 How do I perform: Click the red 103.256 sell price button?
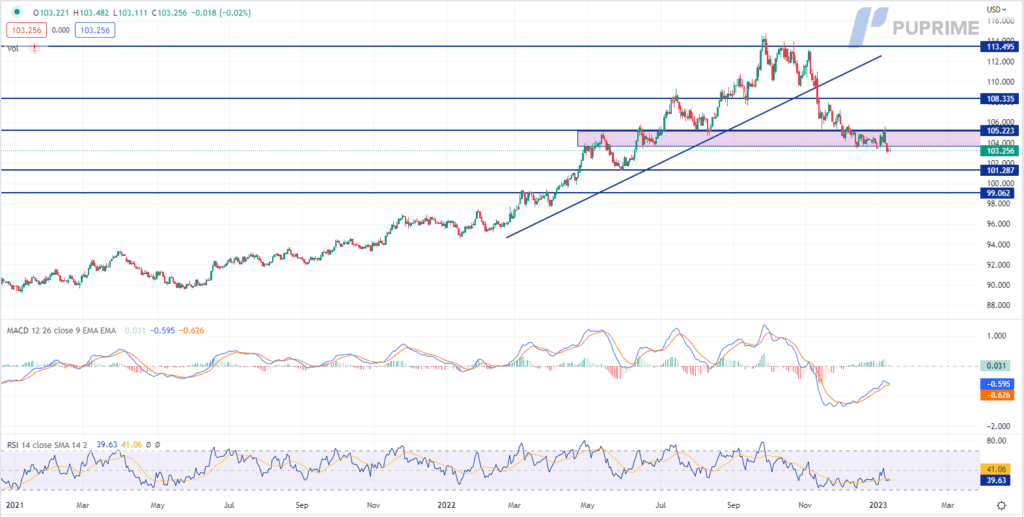pos(24,30)
